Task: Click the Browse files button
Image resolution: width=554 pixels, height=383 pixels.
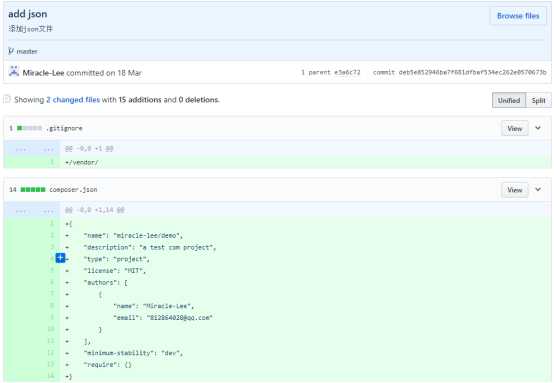Action: (518, 16)
